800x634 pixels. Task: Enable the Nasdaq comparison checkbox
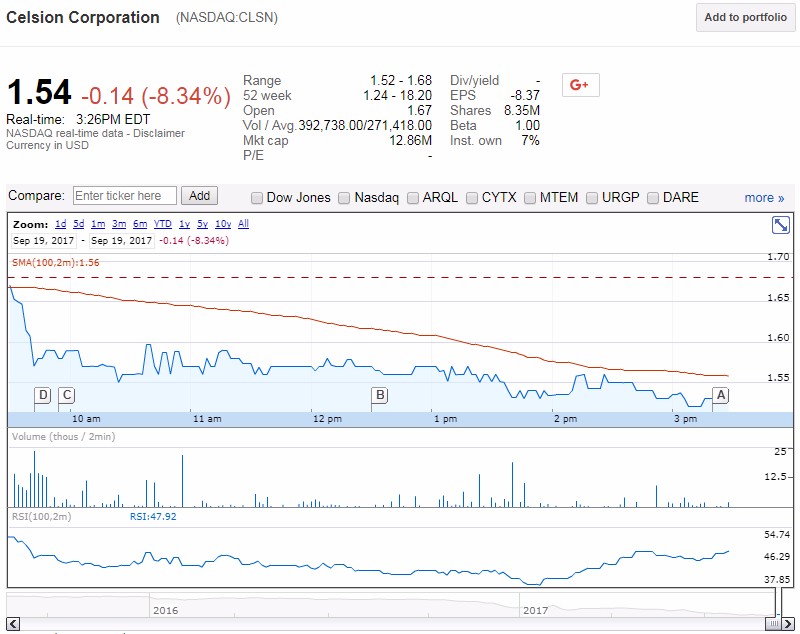click(344, 198)
